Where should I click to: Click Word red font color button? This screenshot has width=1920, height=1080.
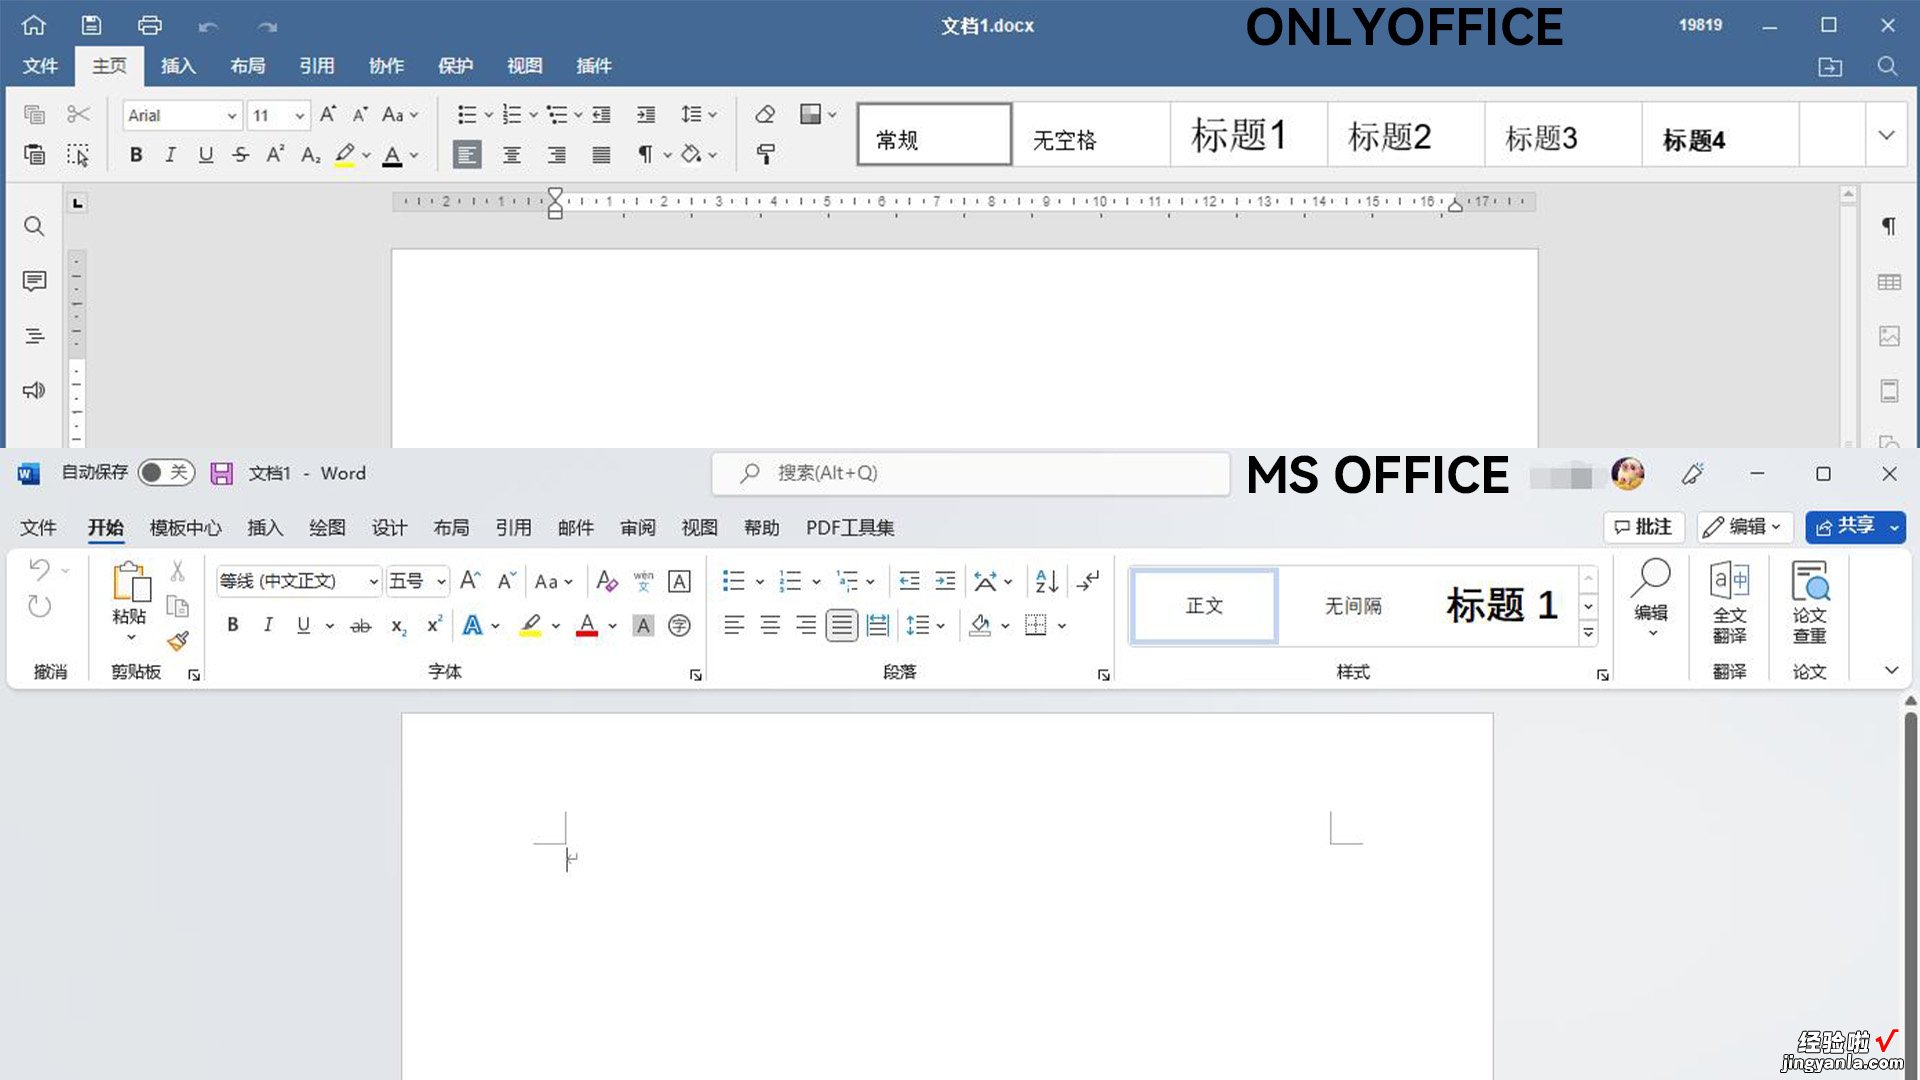[587, 626]
